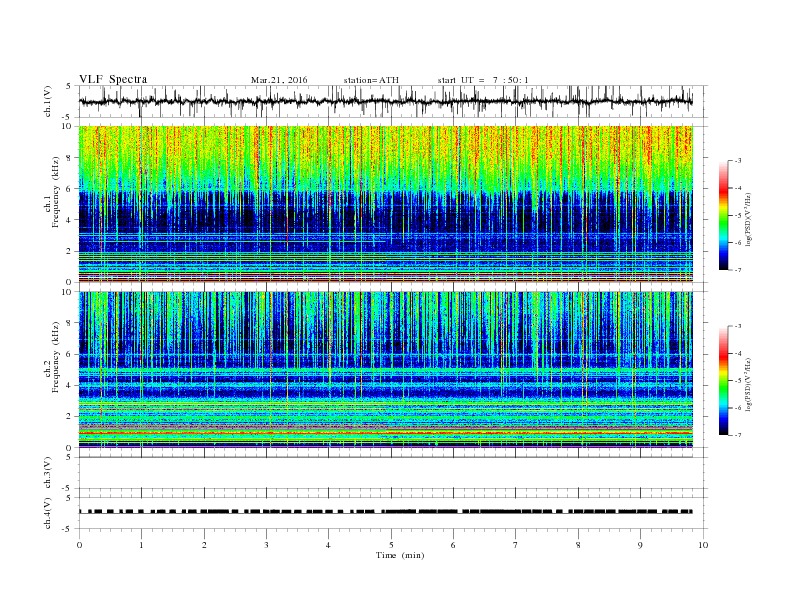
Task: Click the ch.2 spectrogram color scale bar
Action: [724, 381]
